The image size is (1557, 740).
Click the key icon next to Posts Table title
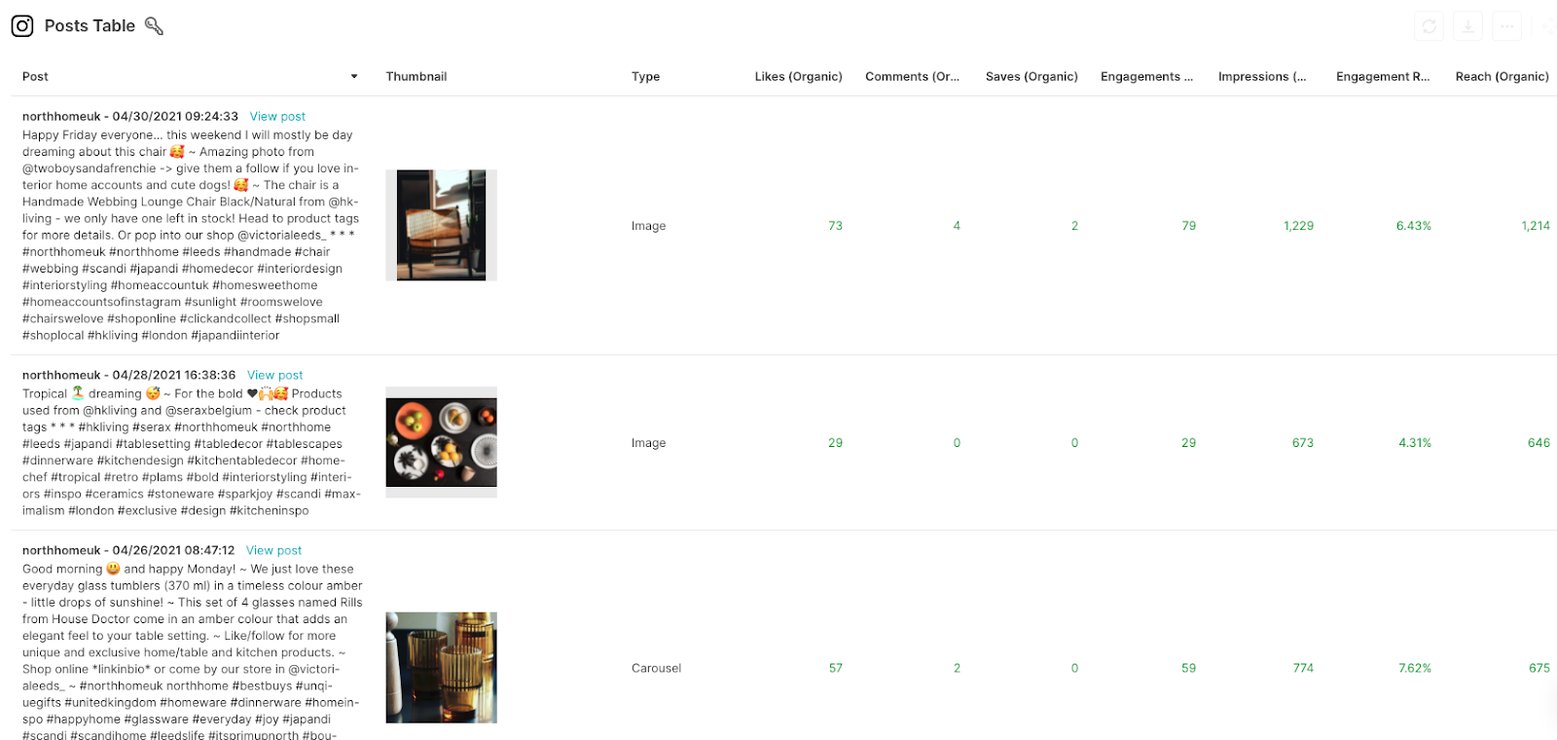[155, 25]
